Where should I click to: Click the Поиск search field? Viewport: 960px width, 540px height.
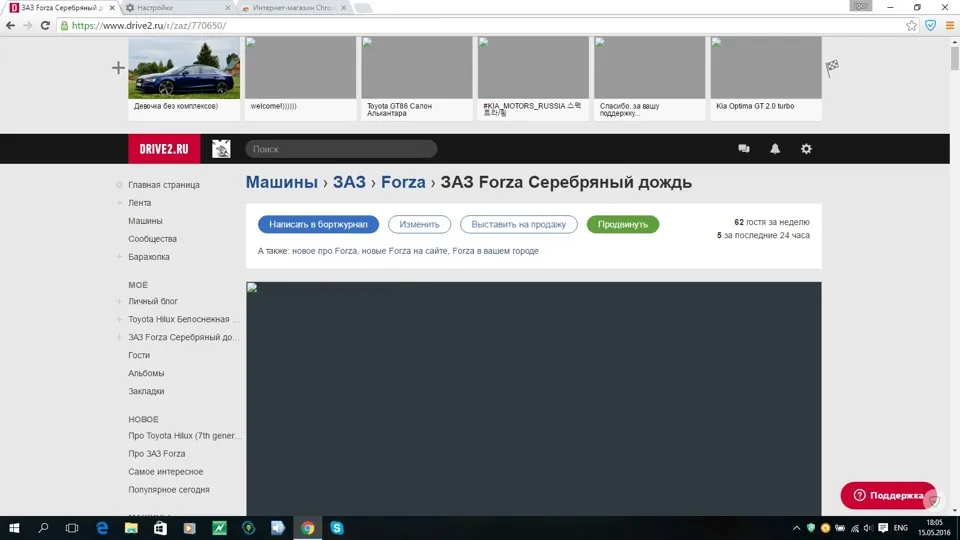click(x=341, y=149)
